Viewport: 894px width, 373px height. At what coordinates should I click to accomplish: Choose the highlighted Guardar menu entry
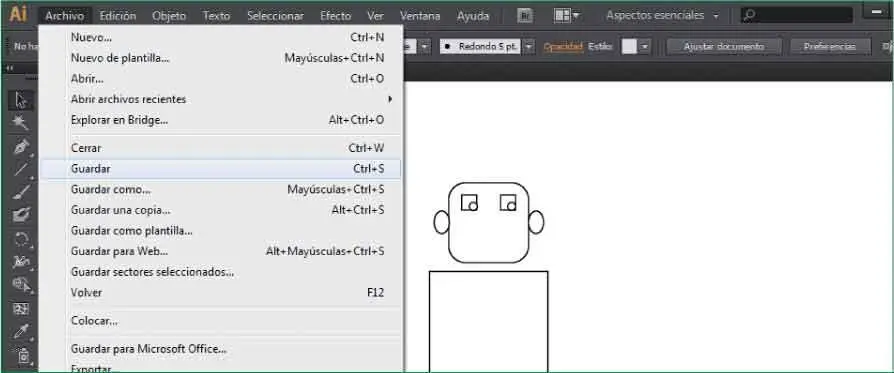(x=220, y=169)
